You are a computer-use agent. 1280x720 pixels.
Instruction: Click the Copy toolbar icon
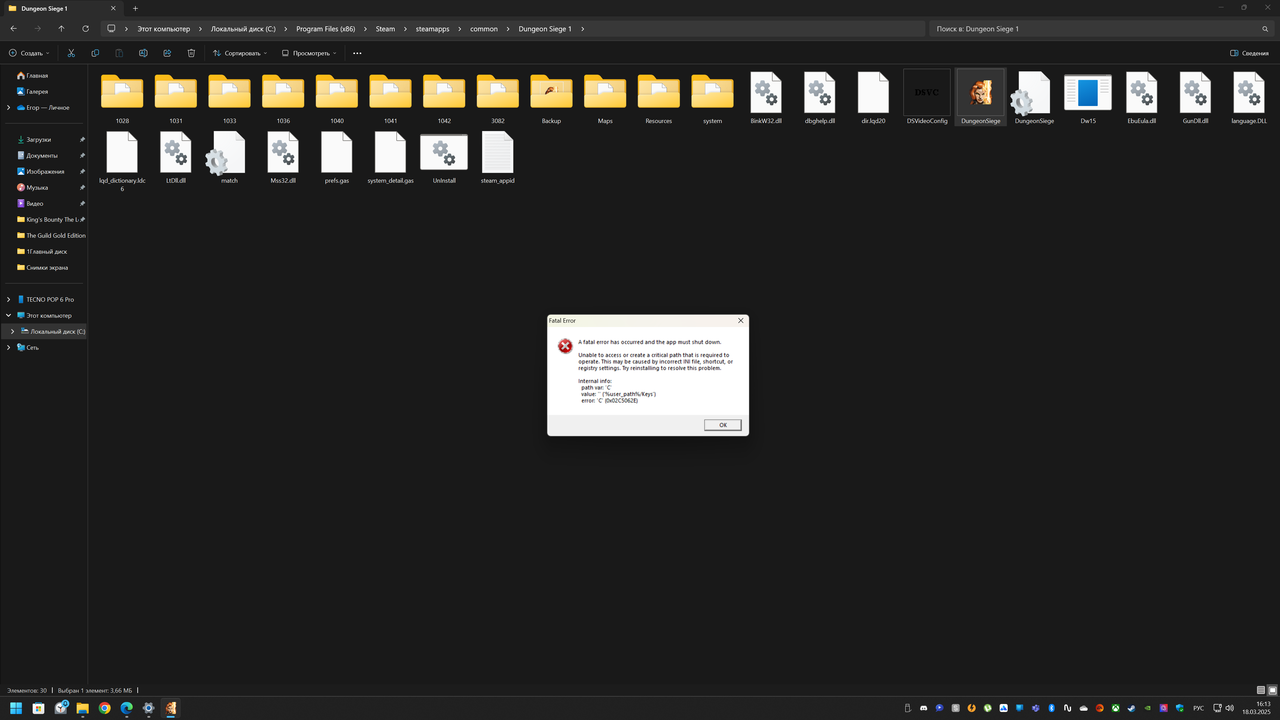point(95,53)
